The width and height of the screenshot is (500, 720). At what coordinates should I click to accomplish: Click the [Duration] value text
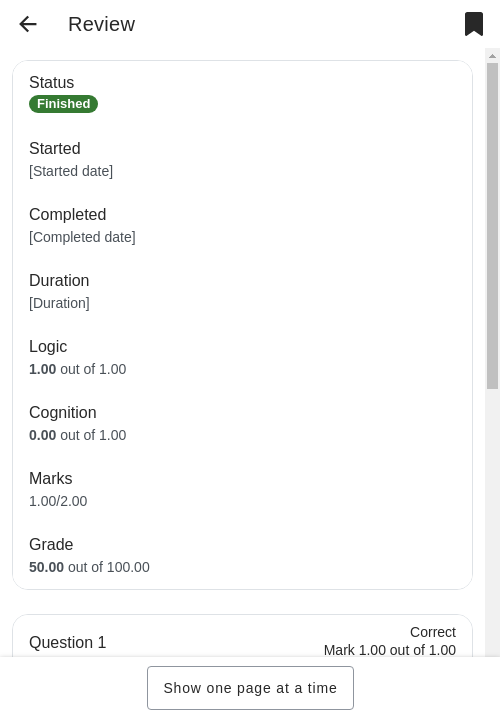coord(59,304)
